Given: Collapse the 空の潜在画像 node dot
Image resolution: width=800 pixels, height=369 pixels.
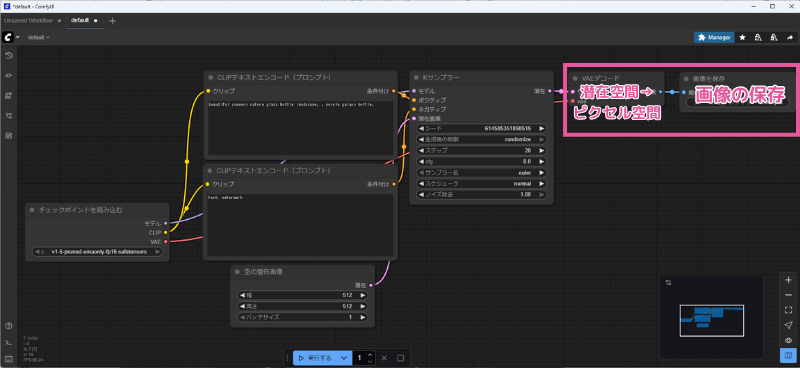Looking at the screenshot, I should 237,272.
